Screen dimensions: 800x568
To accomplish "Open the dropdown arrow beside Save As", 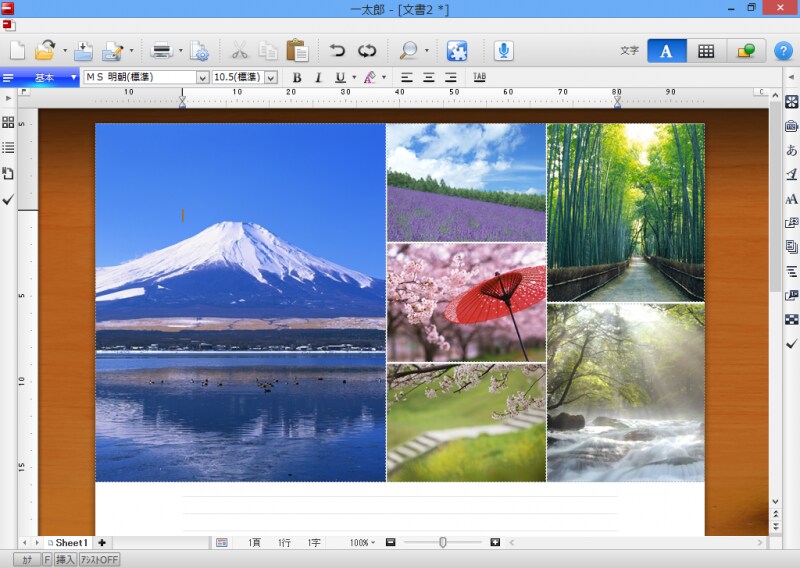I will click(132, 51).
